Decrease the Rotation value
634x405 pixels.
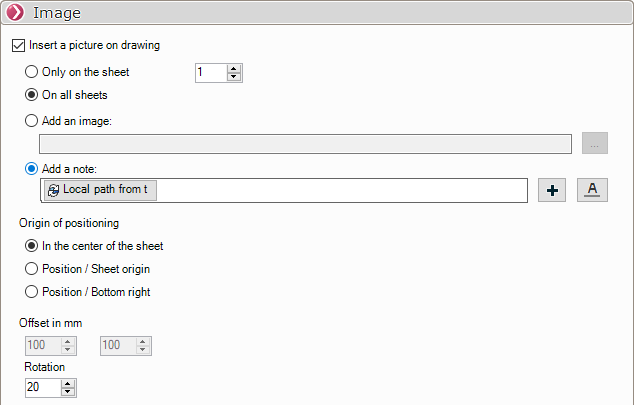(67, 392)
